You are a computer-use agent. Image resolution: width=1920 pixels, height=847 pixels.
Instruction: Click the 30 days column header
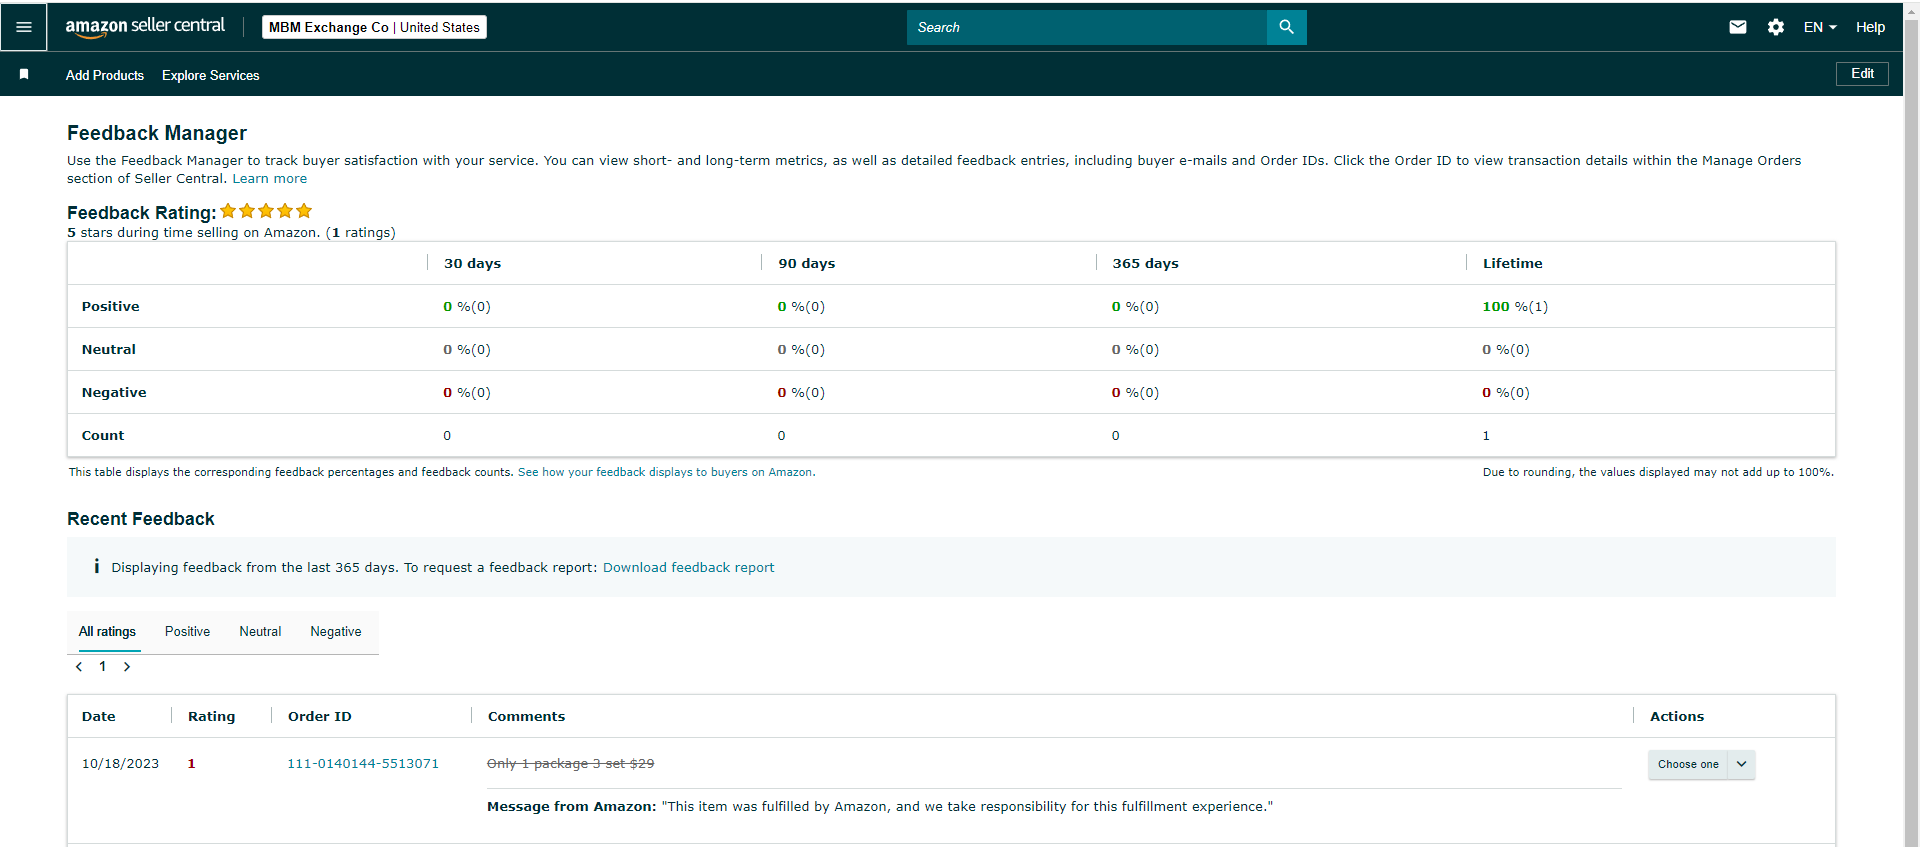472,263
